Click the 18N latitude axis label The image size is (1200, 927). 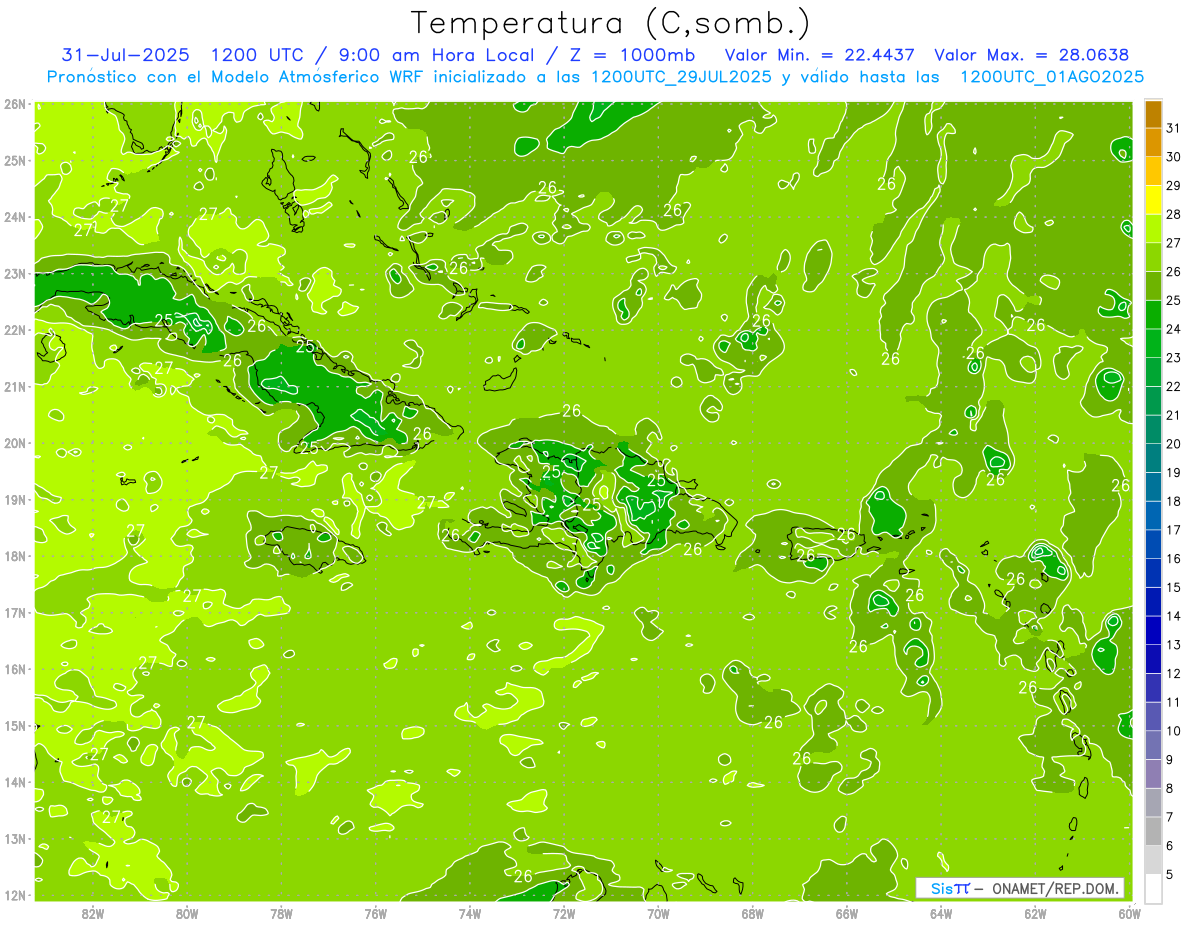[14, 556]
